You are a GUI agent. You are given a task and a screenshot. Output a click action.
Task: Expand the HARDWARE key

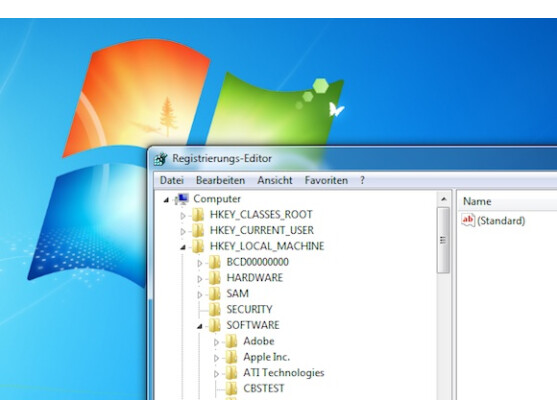click(x=199, y=279)
